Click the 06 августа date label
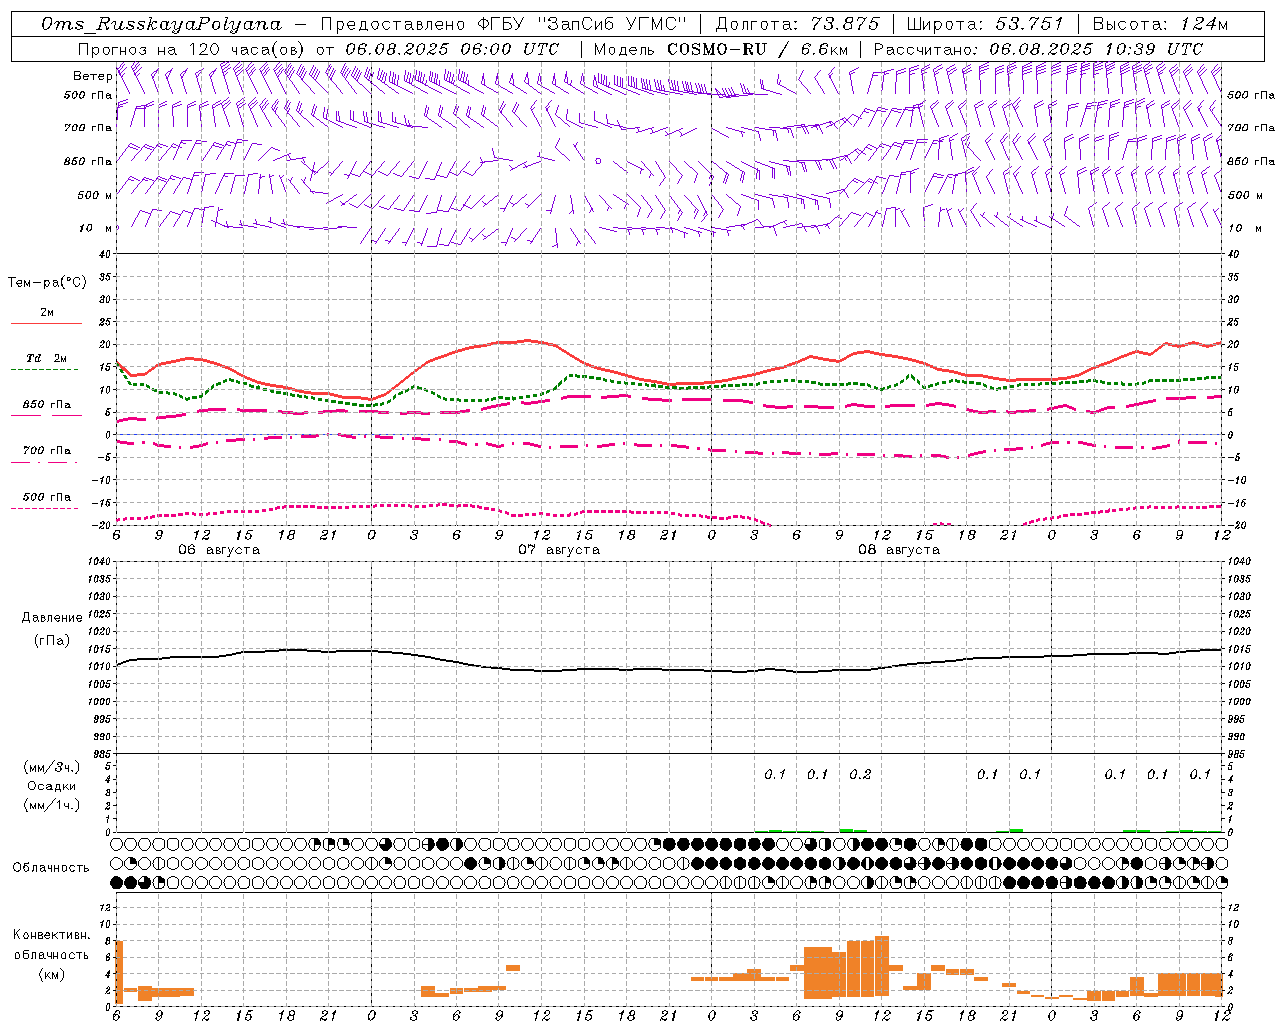Viewport: 1280px width, 1024px height. pos(219,550)
